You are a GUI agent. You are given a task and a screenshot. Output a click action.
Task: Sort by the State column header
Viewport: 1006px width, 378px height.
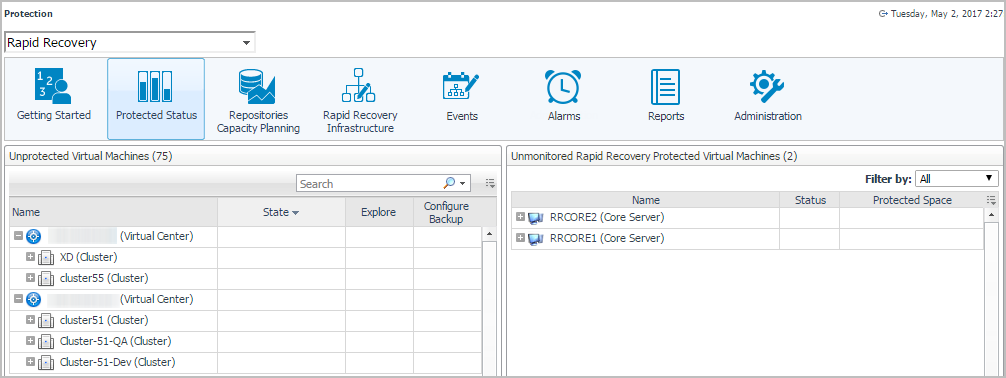[x=281, y=212]
